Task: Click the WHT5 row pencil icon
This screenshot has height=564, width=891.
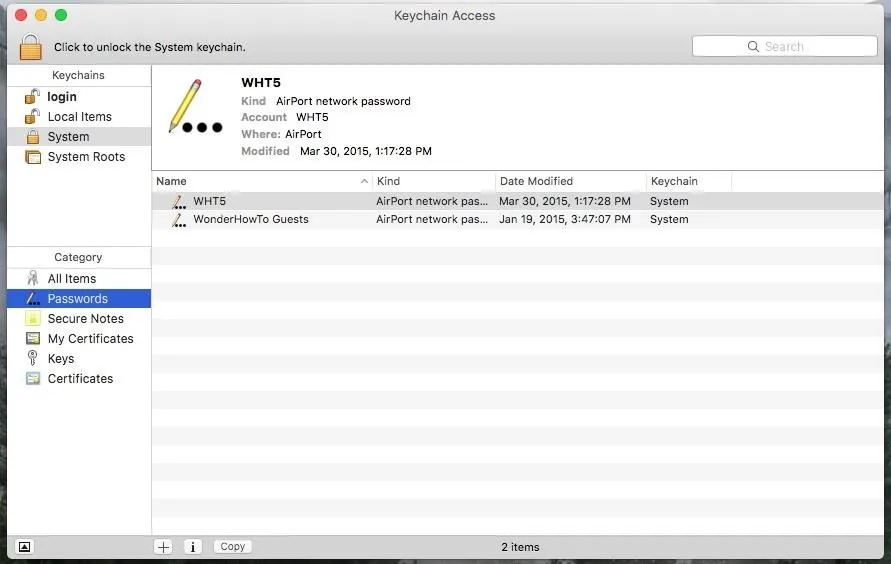Action: pos(179,202)
